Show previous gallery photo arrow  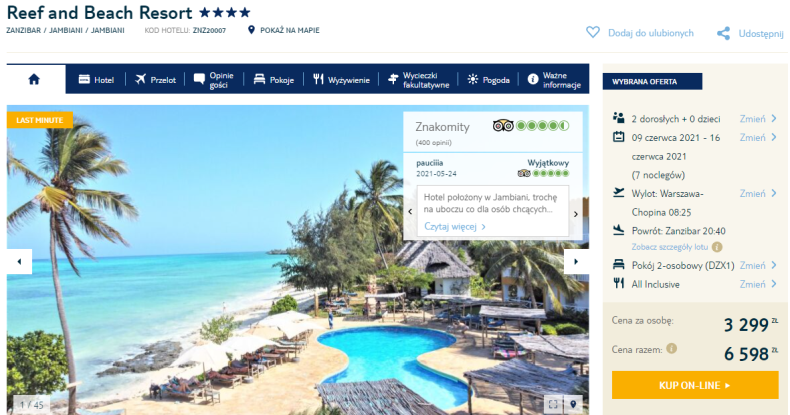(19, 261)
